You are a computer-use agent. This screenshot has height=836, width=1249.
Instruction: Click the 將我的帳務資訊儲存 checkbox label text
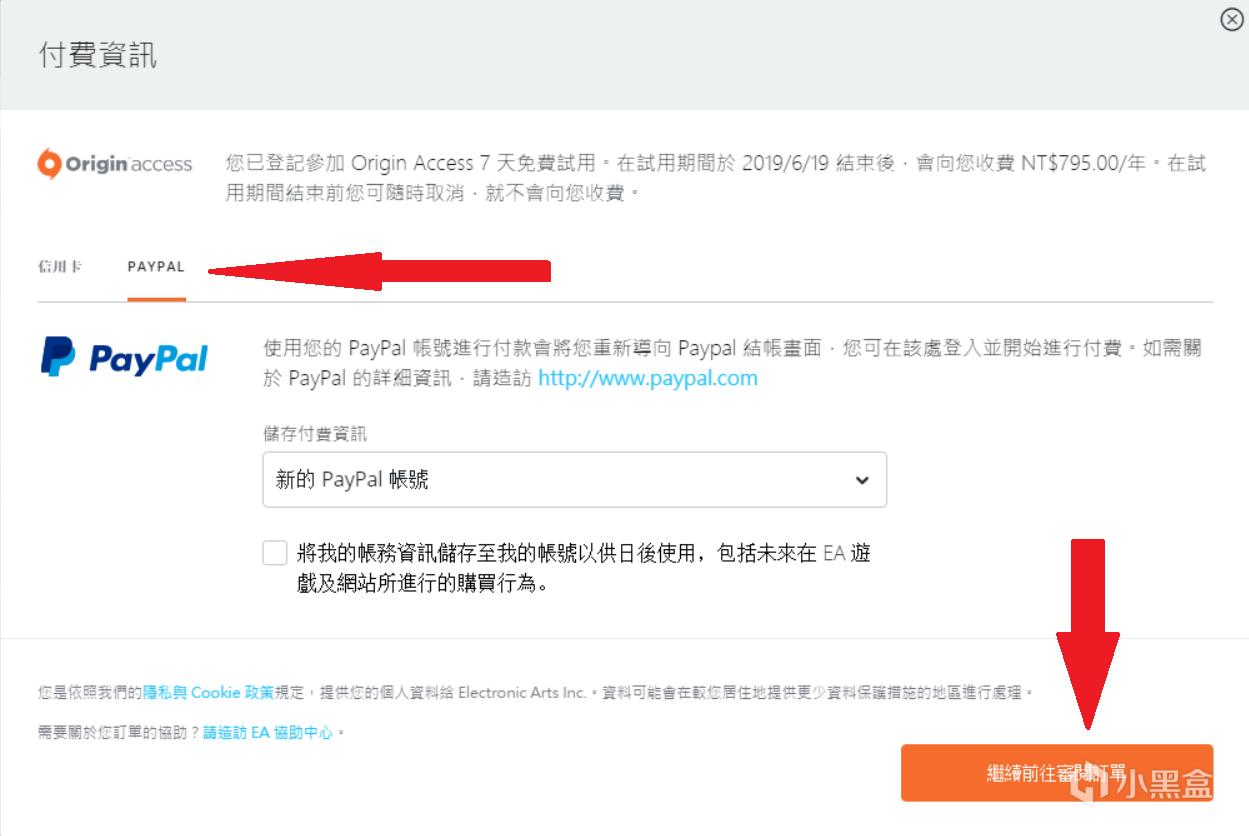583,567
